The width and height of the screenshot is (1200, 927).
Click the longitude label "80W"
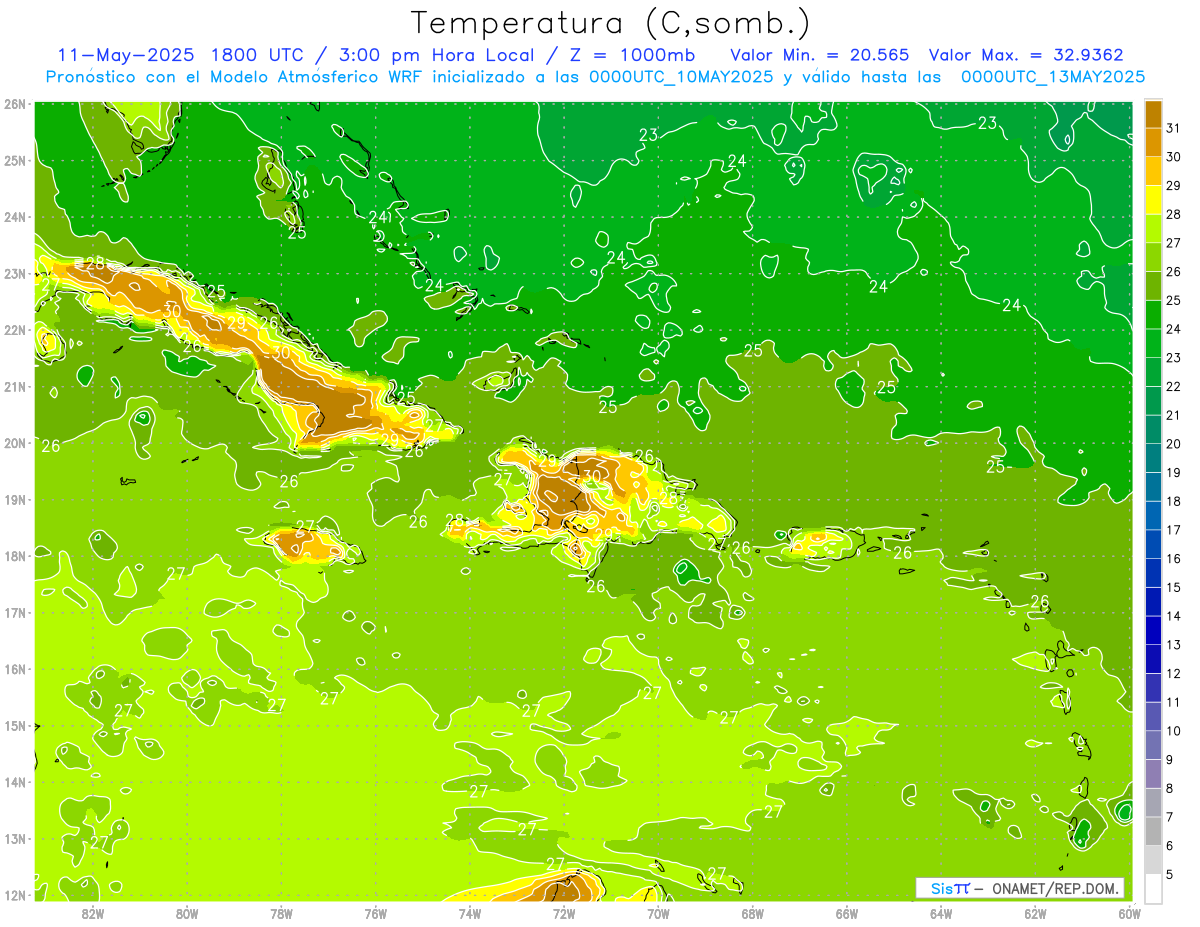click(x=187, y=913)
